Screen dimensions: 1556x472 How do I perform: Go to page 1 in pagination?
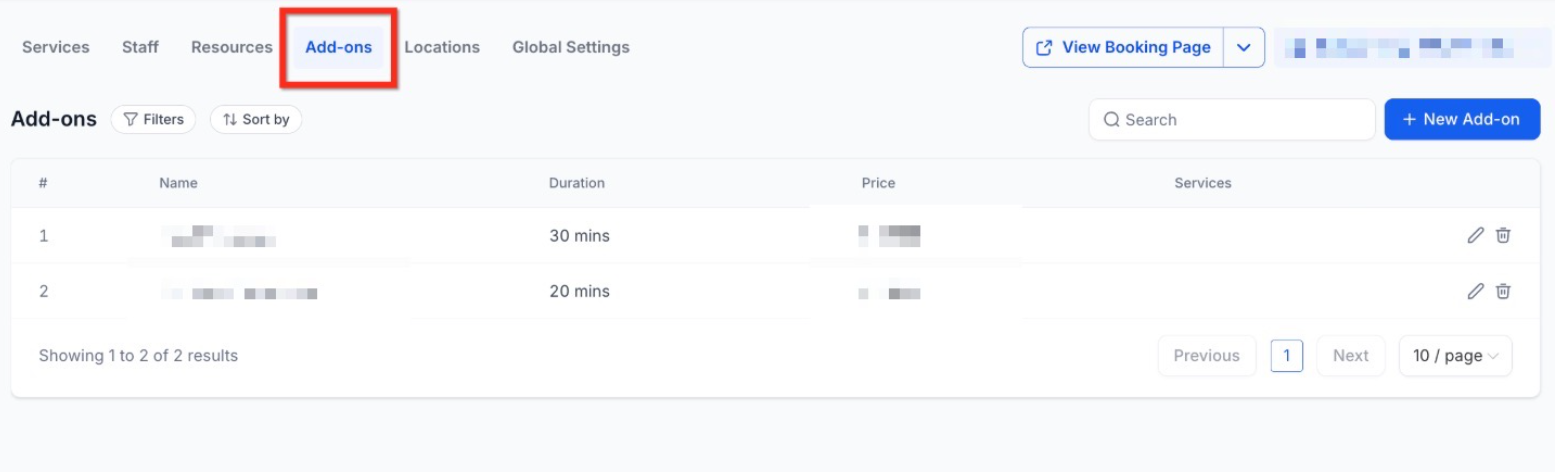point(1287,356)
